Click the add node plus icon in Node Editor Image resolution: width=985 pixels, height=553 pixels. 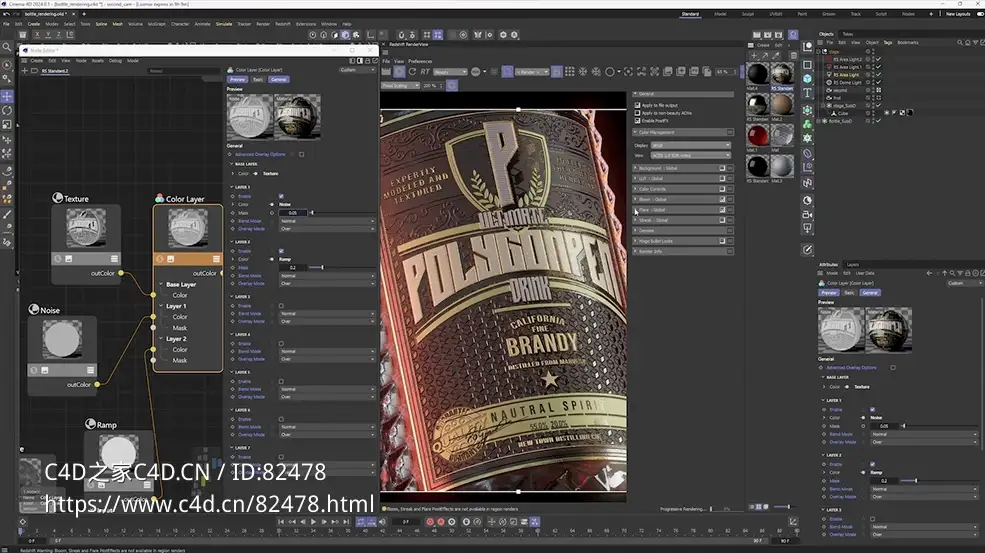(25, 71)
